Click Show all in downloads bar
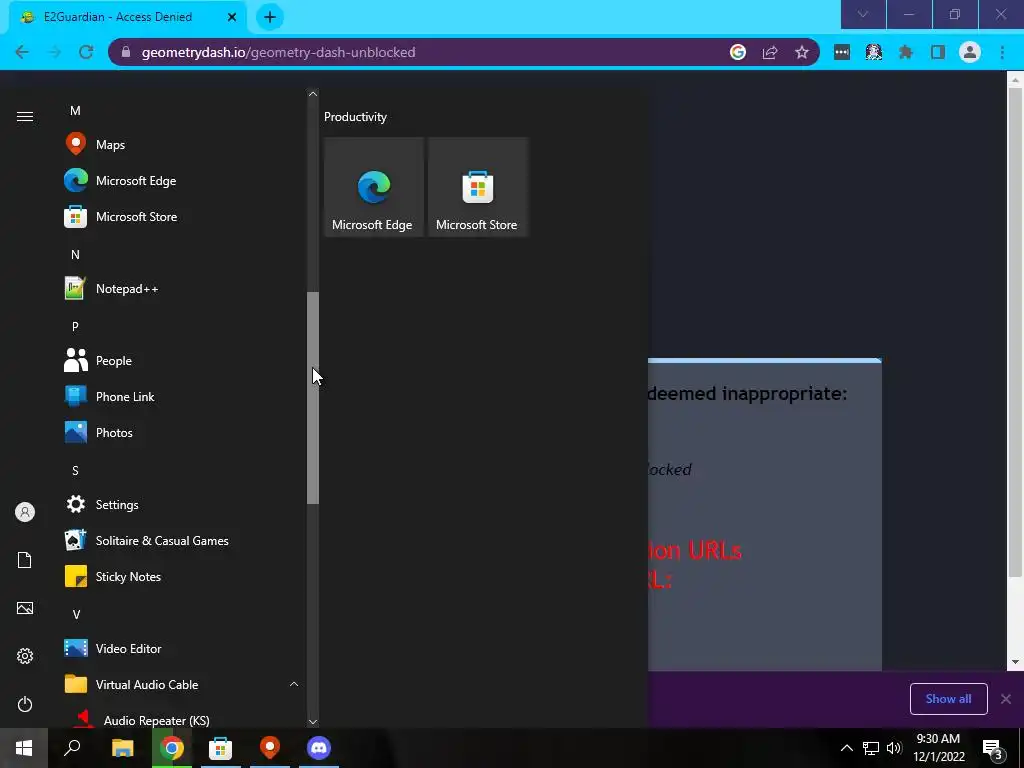The image size is (1024, 768). coord(948,699)
